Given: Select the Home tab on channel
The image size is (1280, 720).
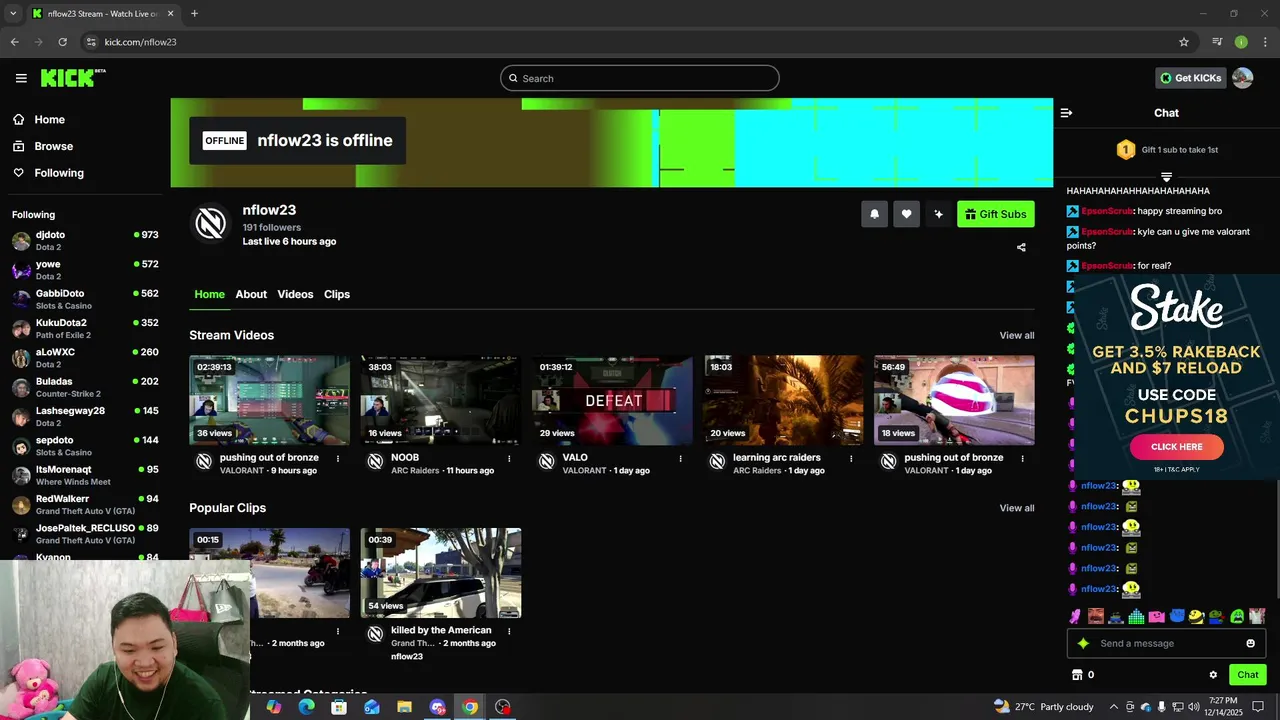Looking at the screenshot, I should (209, 294).
